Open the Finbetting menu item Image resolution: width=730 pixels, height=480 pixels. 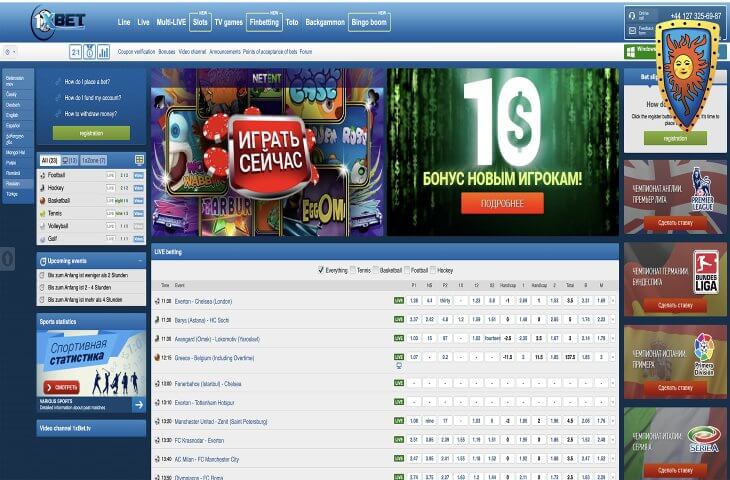264,22
